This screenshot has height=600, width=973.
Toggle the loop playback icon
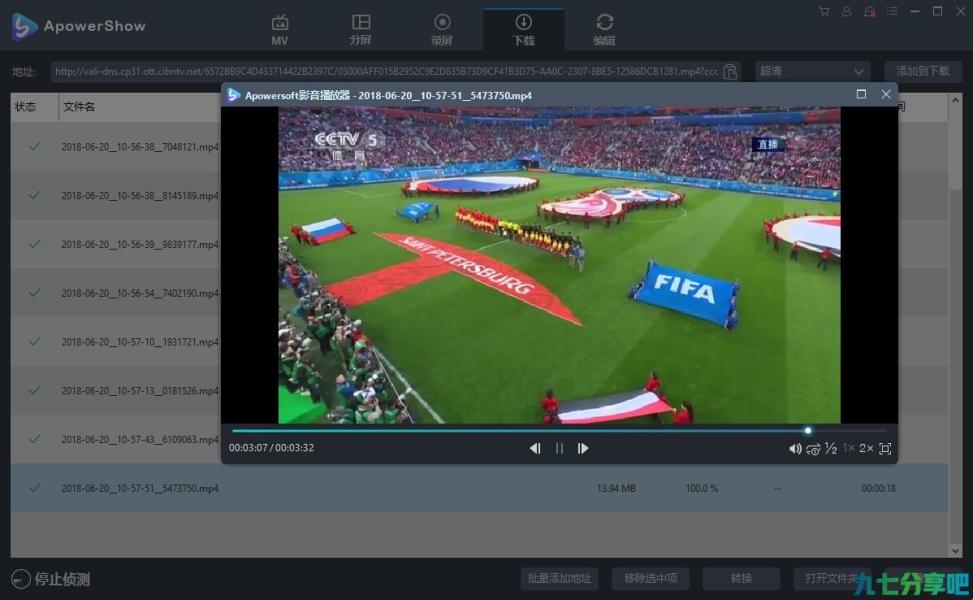[x=813, y=449]
